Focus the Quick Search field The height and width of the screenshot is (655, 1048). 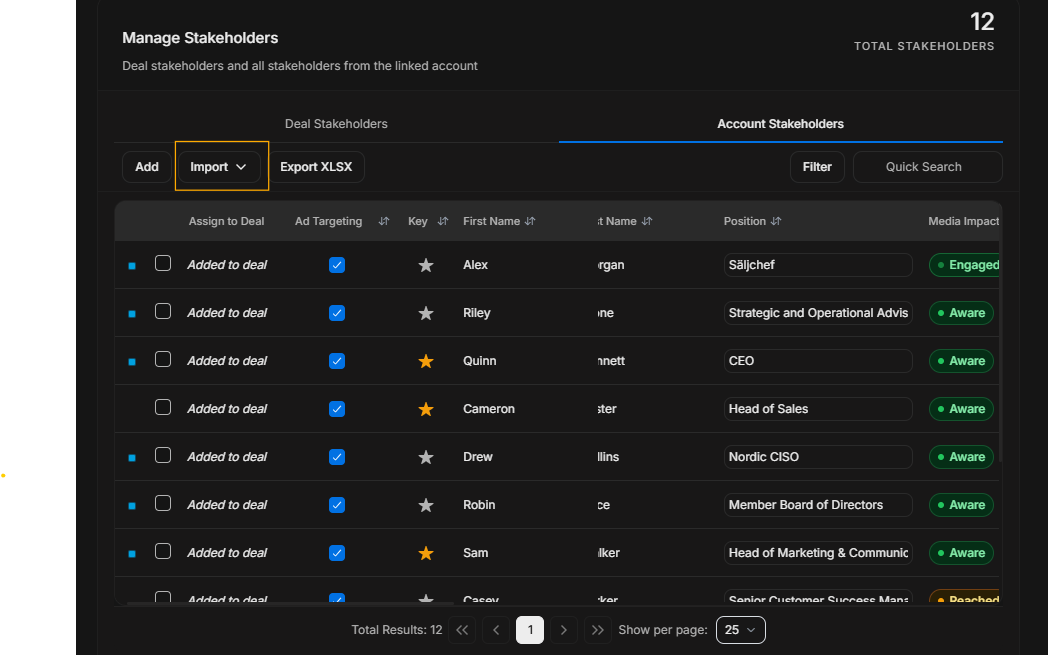pos(928,167)
